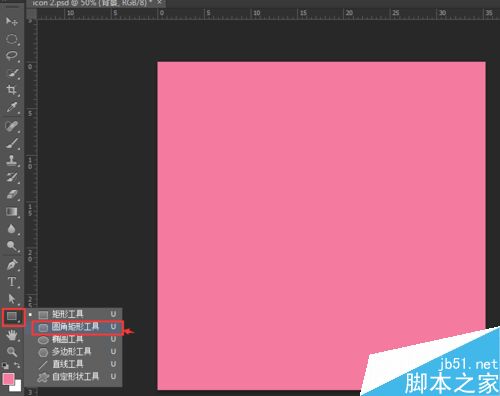The image size is (500, 396).
Task: Click the Rectangle shape tool in toolbar
Action: pyautogui.click(x=12, y=316)
